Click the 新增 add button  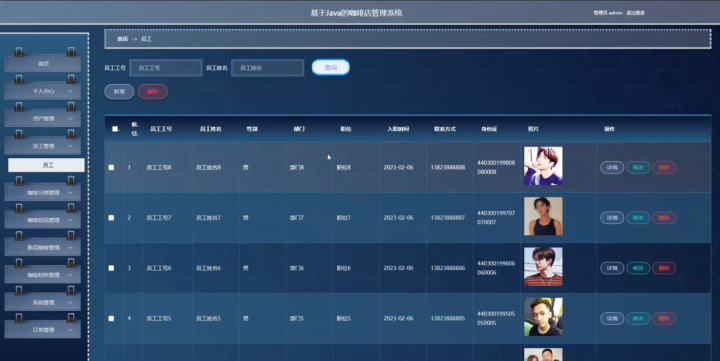pyautogui.click(x=119, y=91)
